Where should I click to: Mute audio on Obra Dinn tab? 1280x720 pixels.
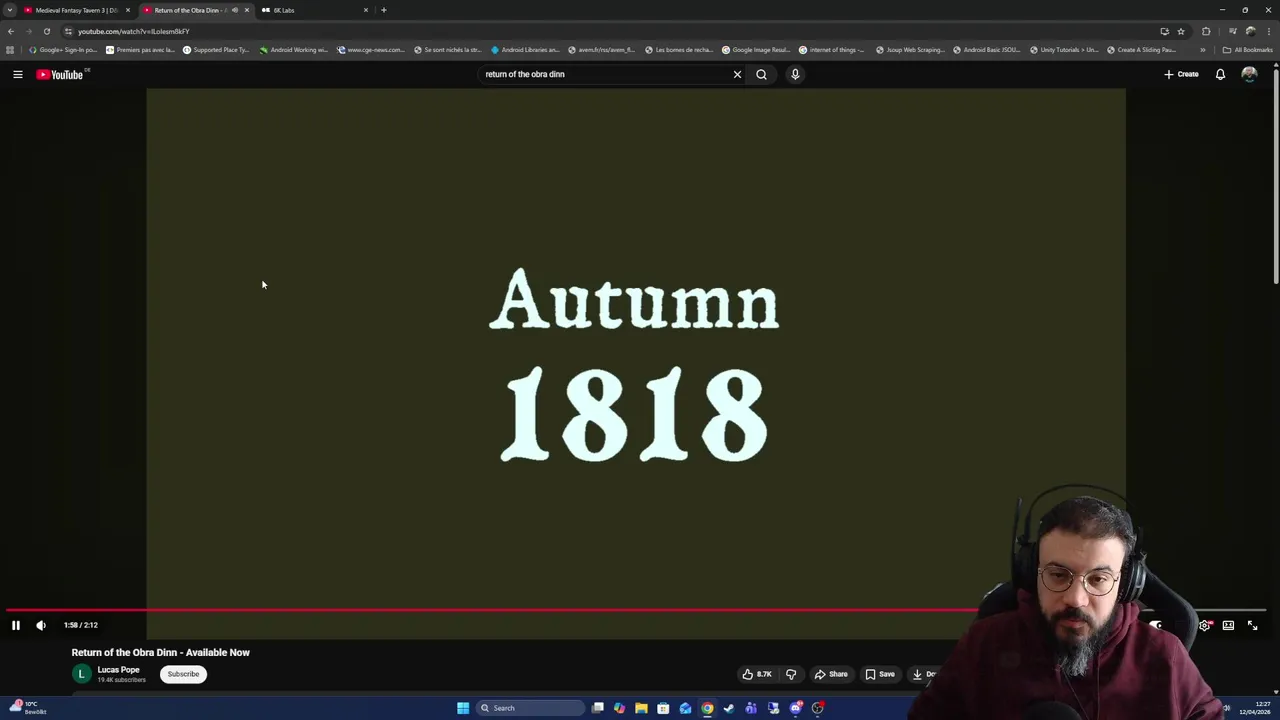tap(235, 10)
